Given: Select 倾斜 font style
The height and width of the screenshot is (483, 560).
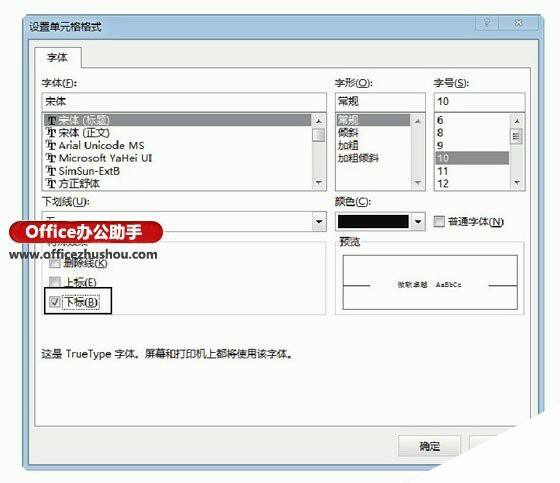Looking at the screenshot, I should 373,133.
